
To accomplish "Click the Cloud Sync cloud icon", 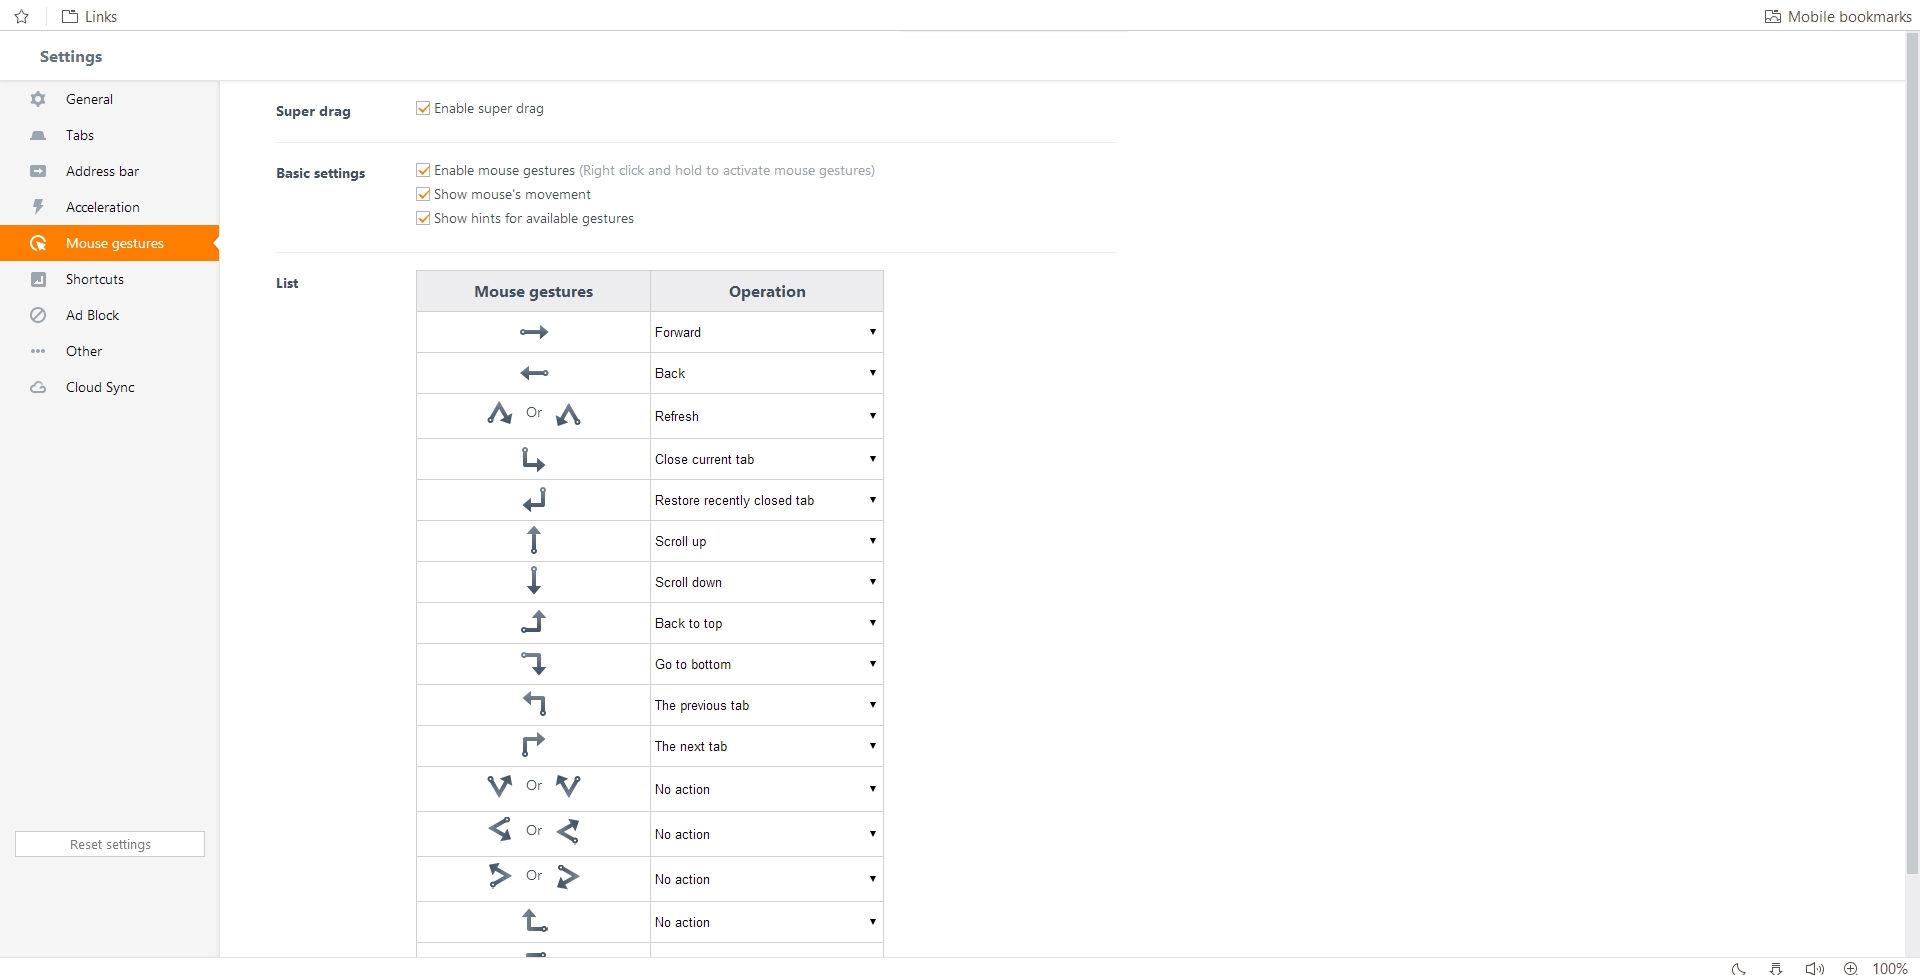I will point(38,387).
